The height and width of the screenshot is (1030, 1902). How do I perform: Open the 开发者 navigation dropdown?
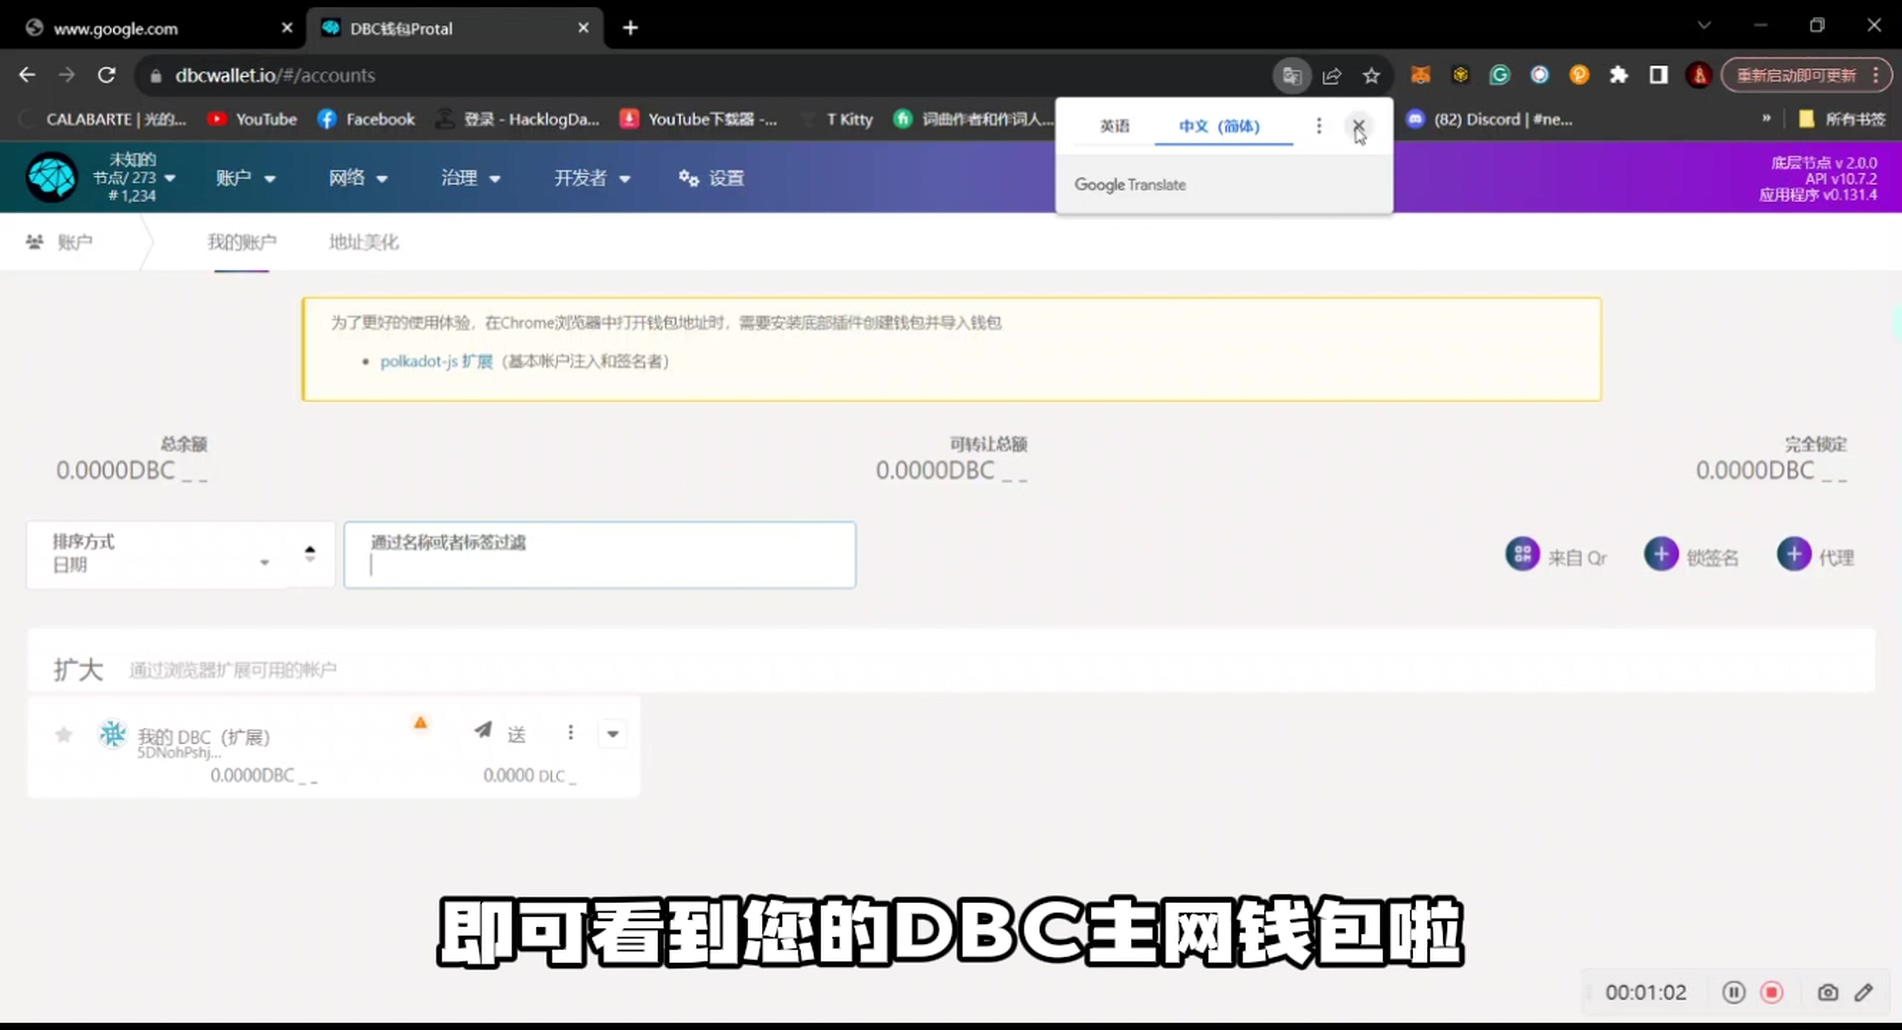(591, 177)
